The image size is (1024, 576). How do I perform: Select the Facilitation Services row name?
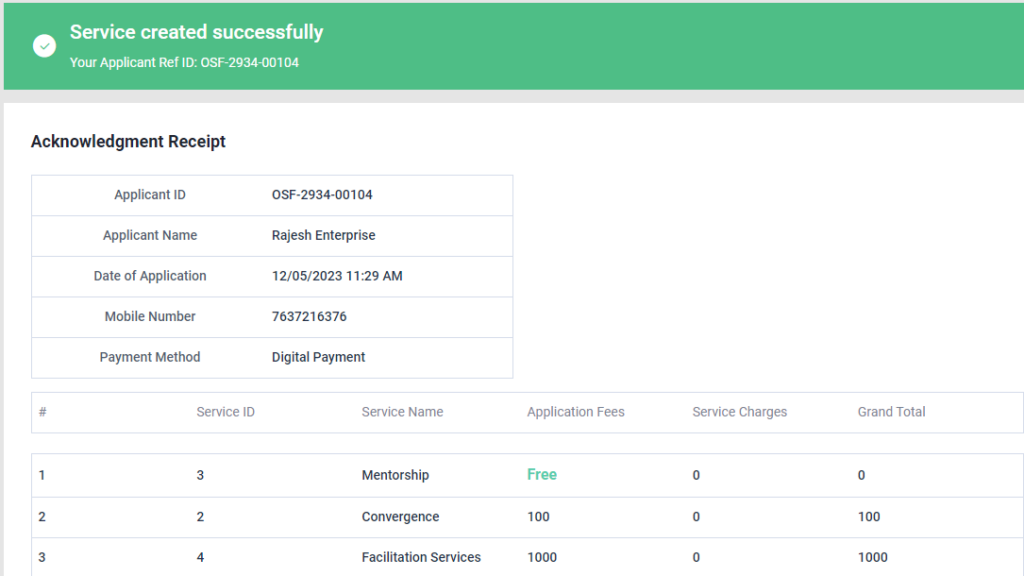(421, 557)
